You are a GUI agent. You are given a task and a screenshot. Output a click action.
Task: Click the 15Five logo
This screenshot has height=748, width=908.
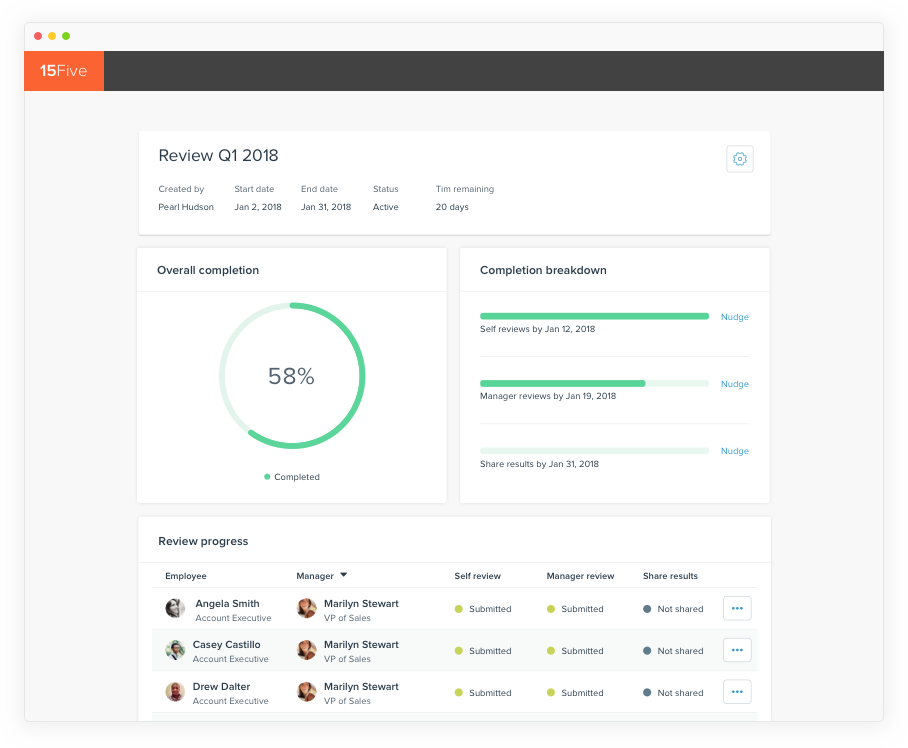64,71
